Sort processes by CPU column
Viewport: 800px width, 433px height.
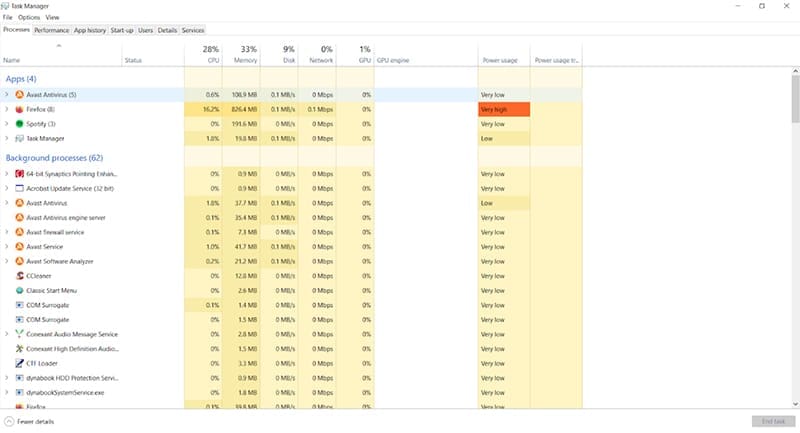(203, 54)
